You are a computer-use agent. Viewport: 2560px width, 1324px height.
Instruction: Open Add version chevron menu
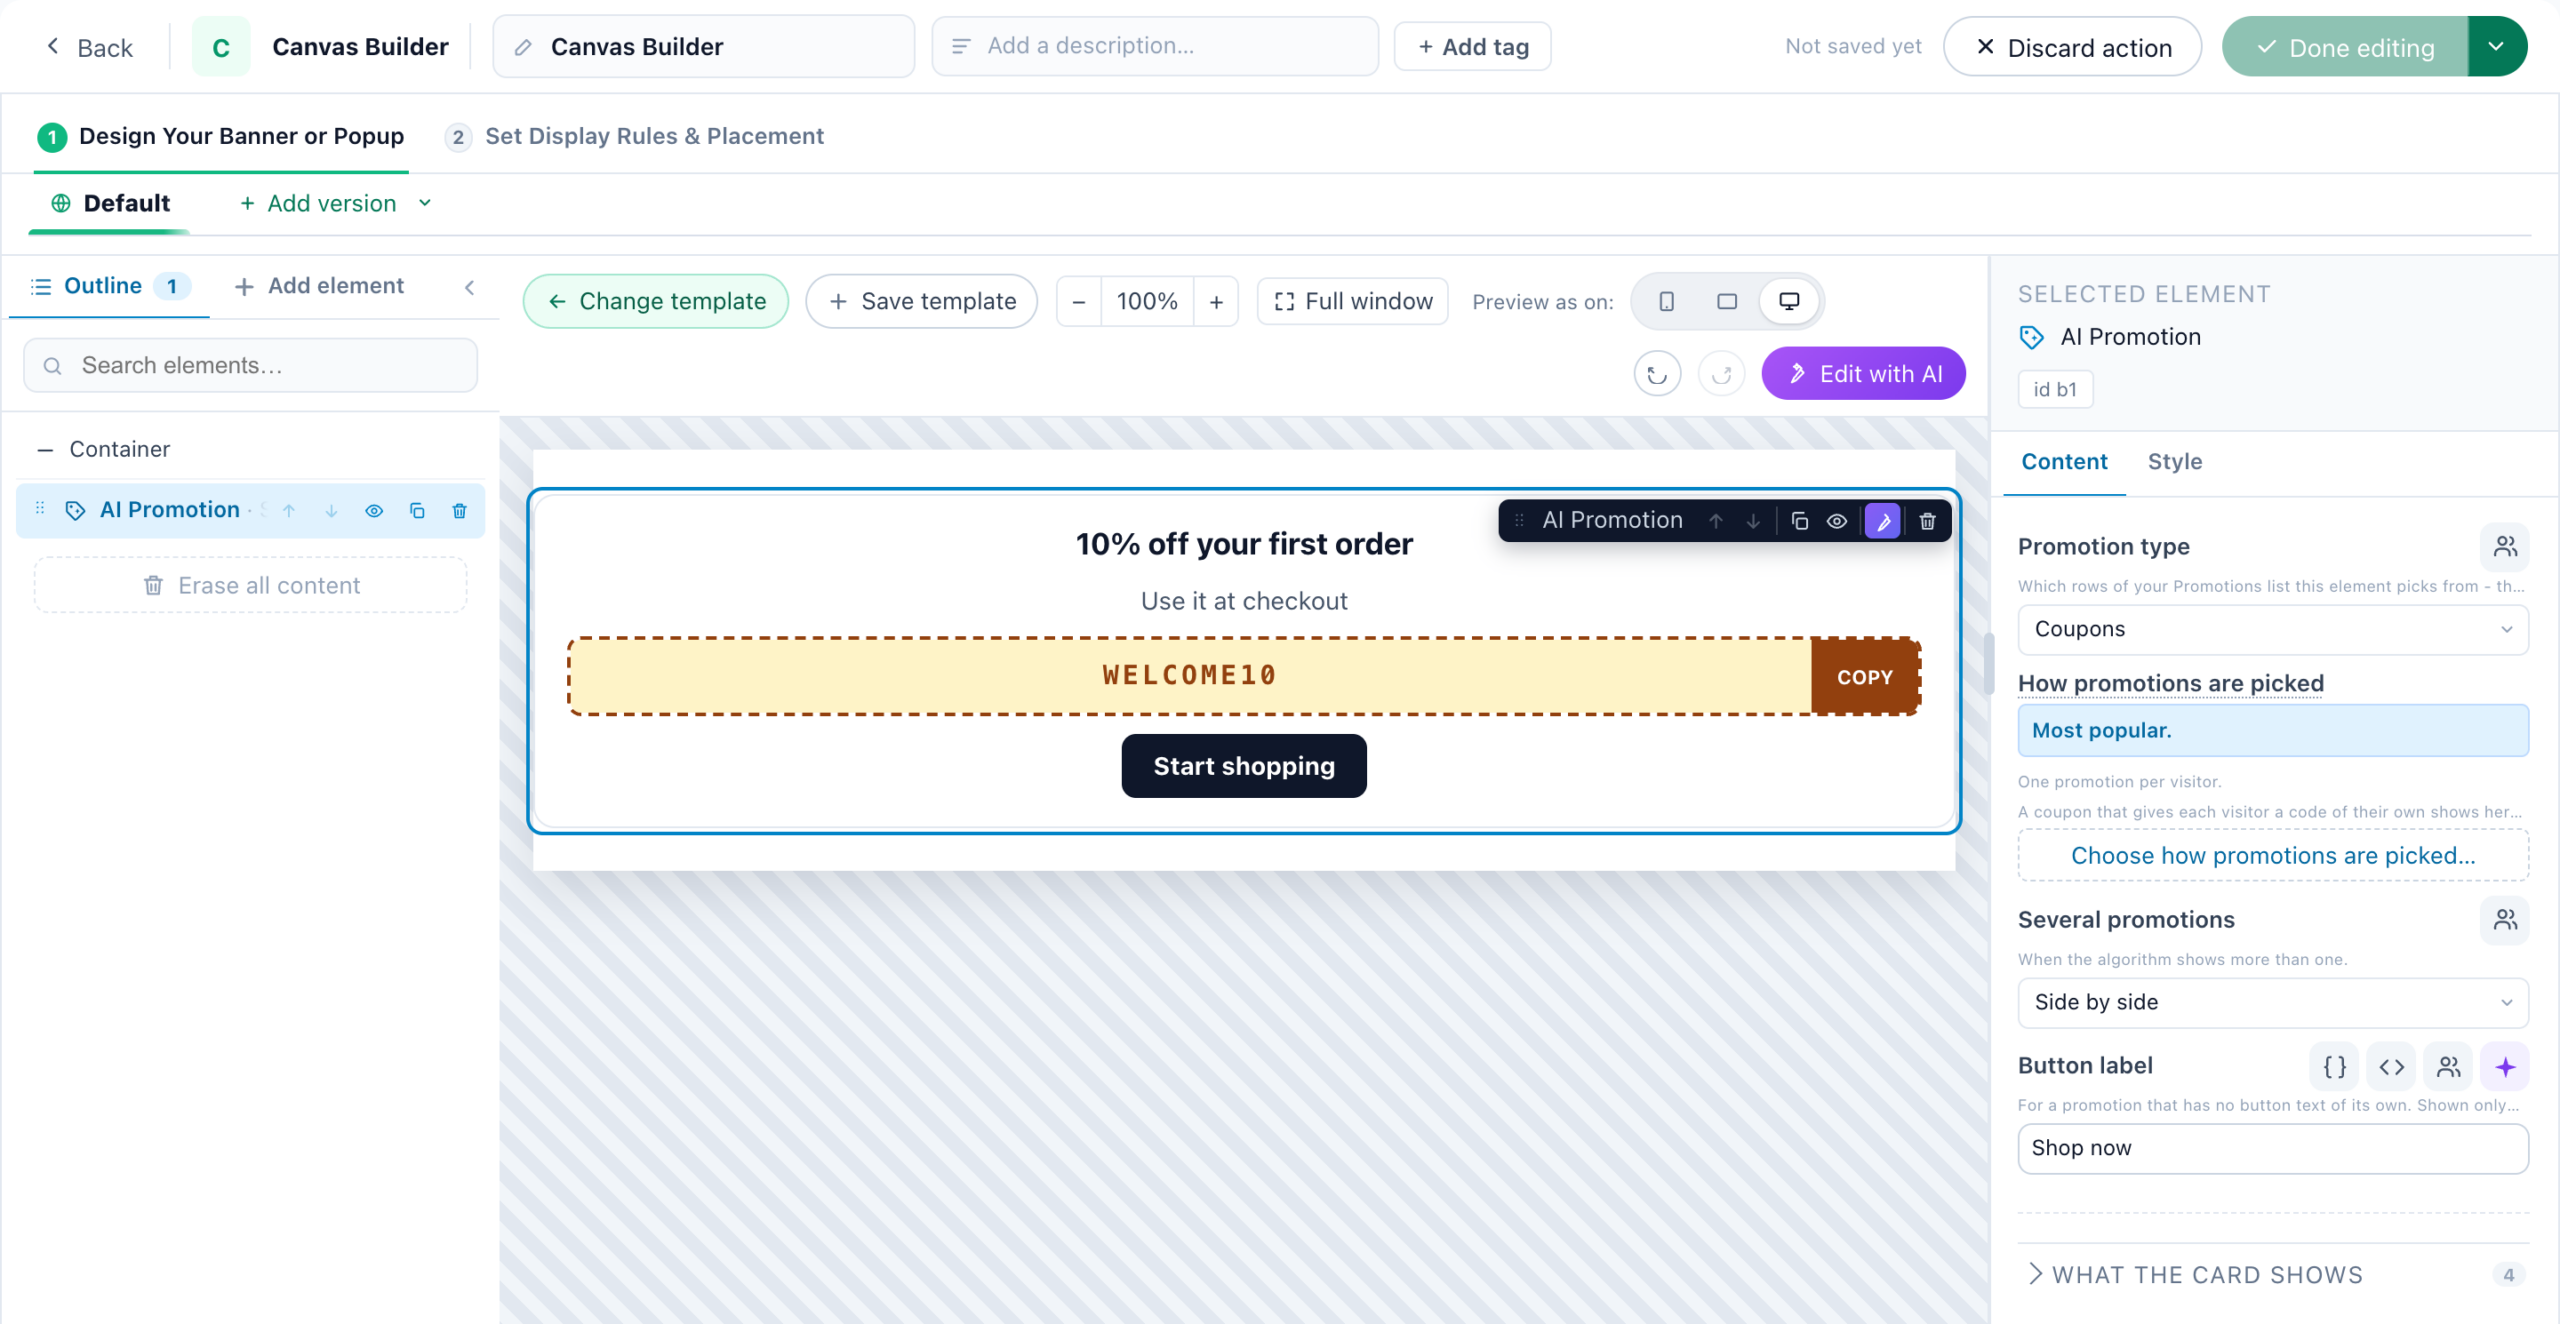[x=425, y=203]
